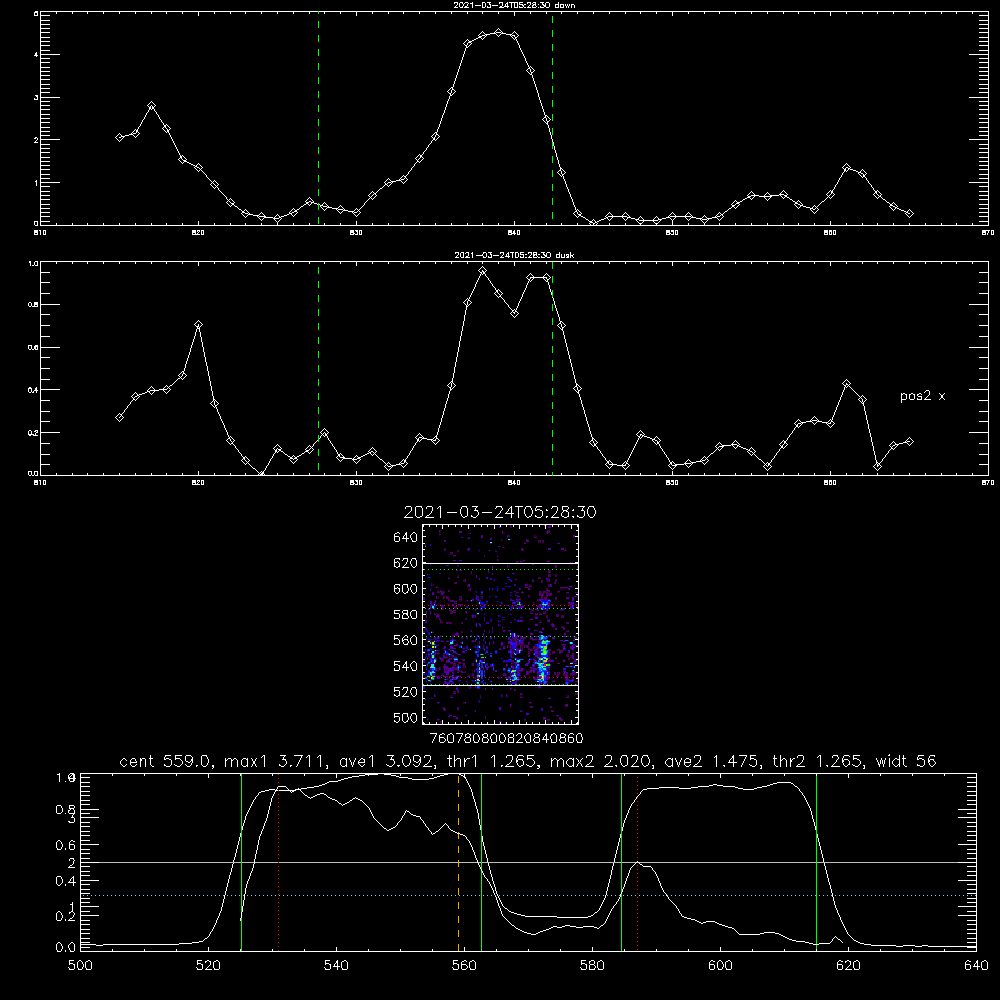Click the 600 label on bottom plot x-axis

pos(721,966)
